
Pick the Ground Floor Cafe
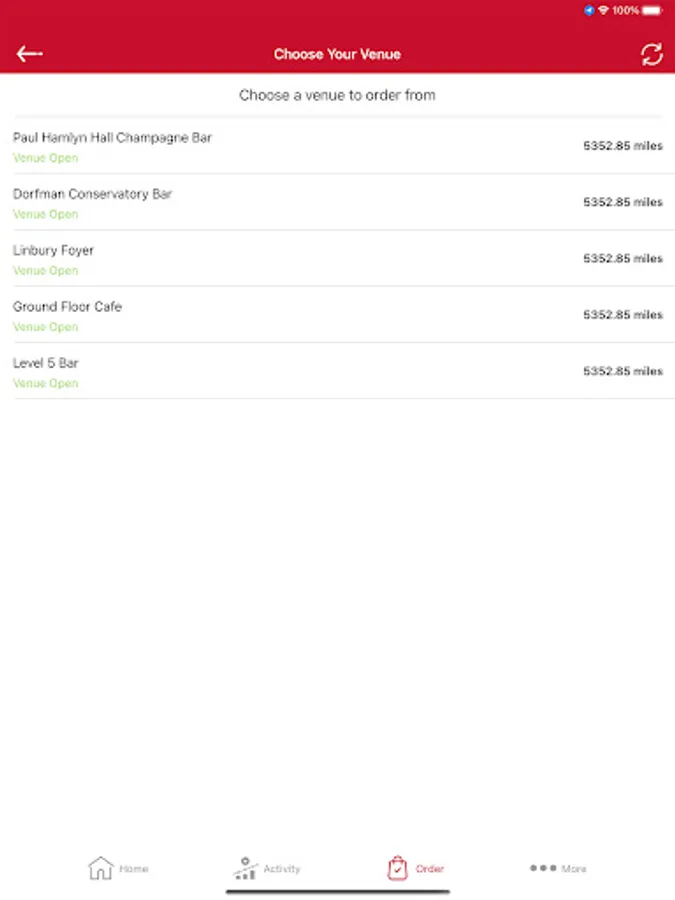tap(67, 307)
